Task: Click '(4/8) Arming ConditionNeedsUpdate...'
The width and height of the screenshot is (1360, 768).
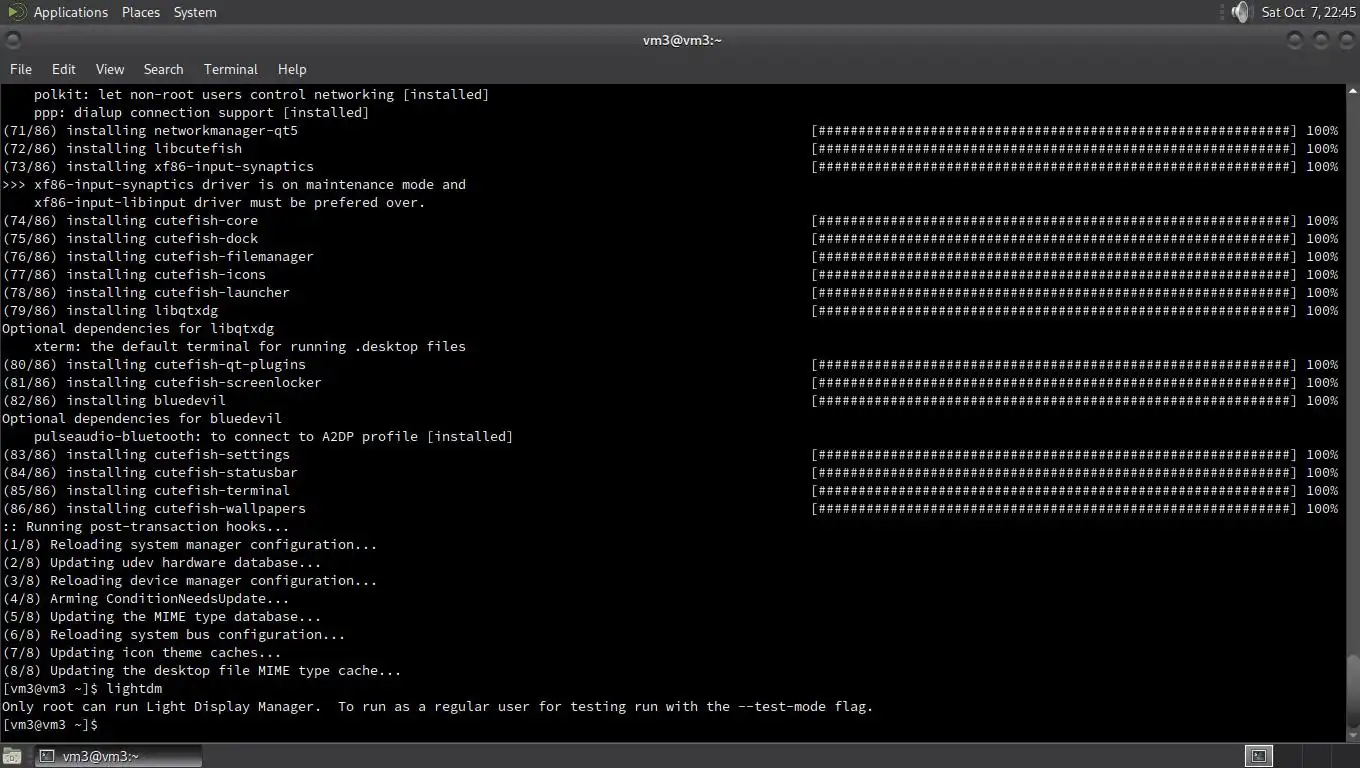Action: tap(146, 599)
